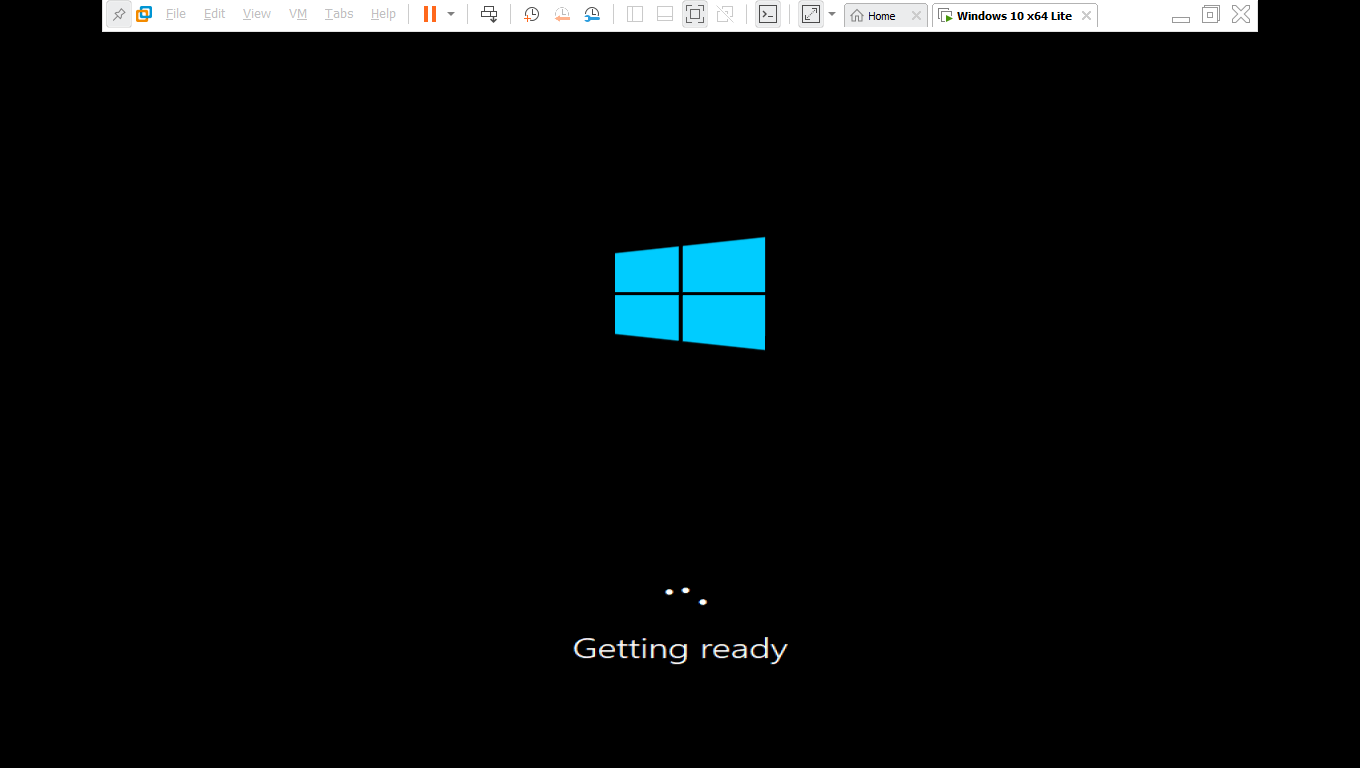Open the Tabs menu
This screenshot has width=1360, height=768.
pyautogui.click(x=339, y=14)
